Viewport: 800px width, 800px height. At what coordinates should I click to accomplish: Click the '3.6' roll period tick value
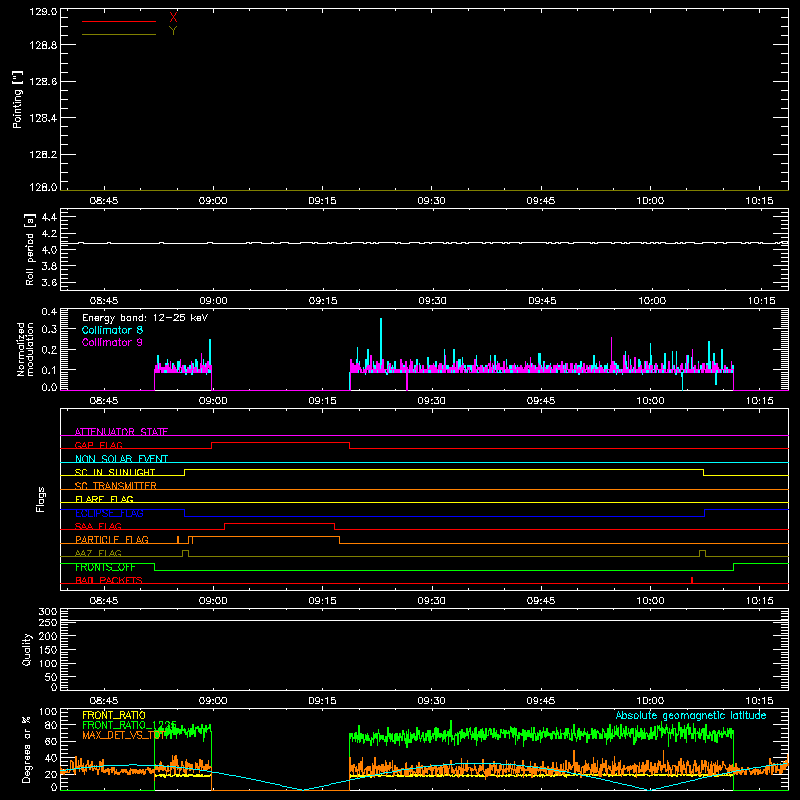pos(49,282)
